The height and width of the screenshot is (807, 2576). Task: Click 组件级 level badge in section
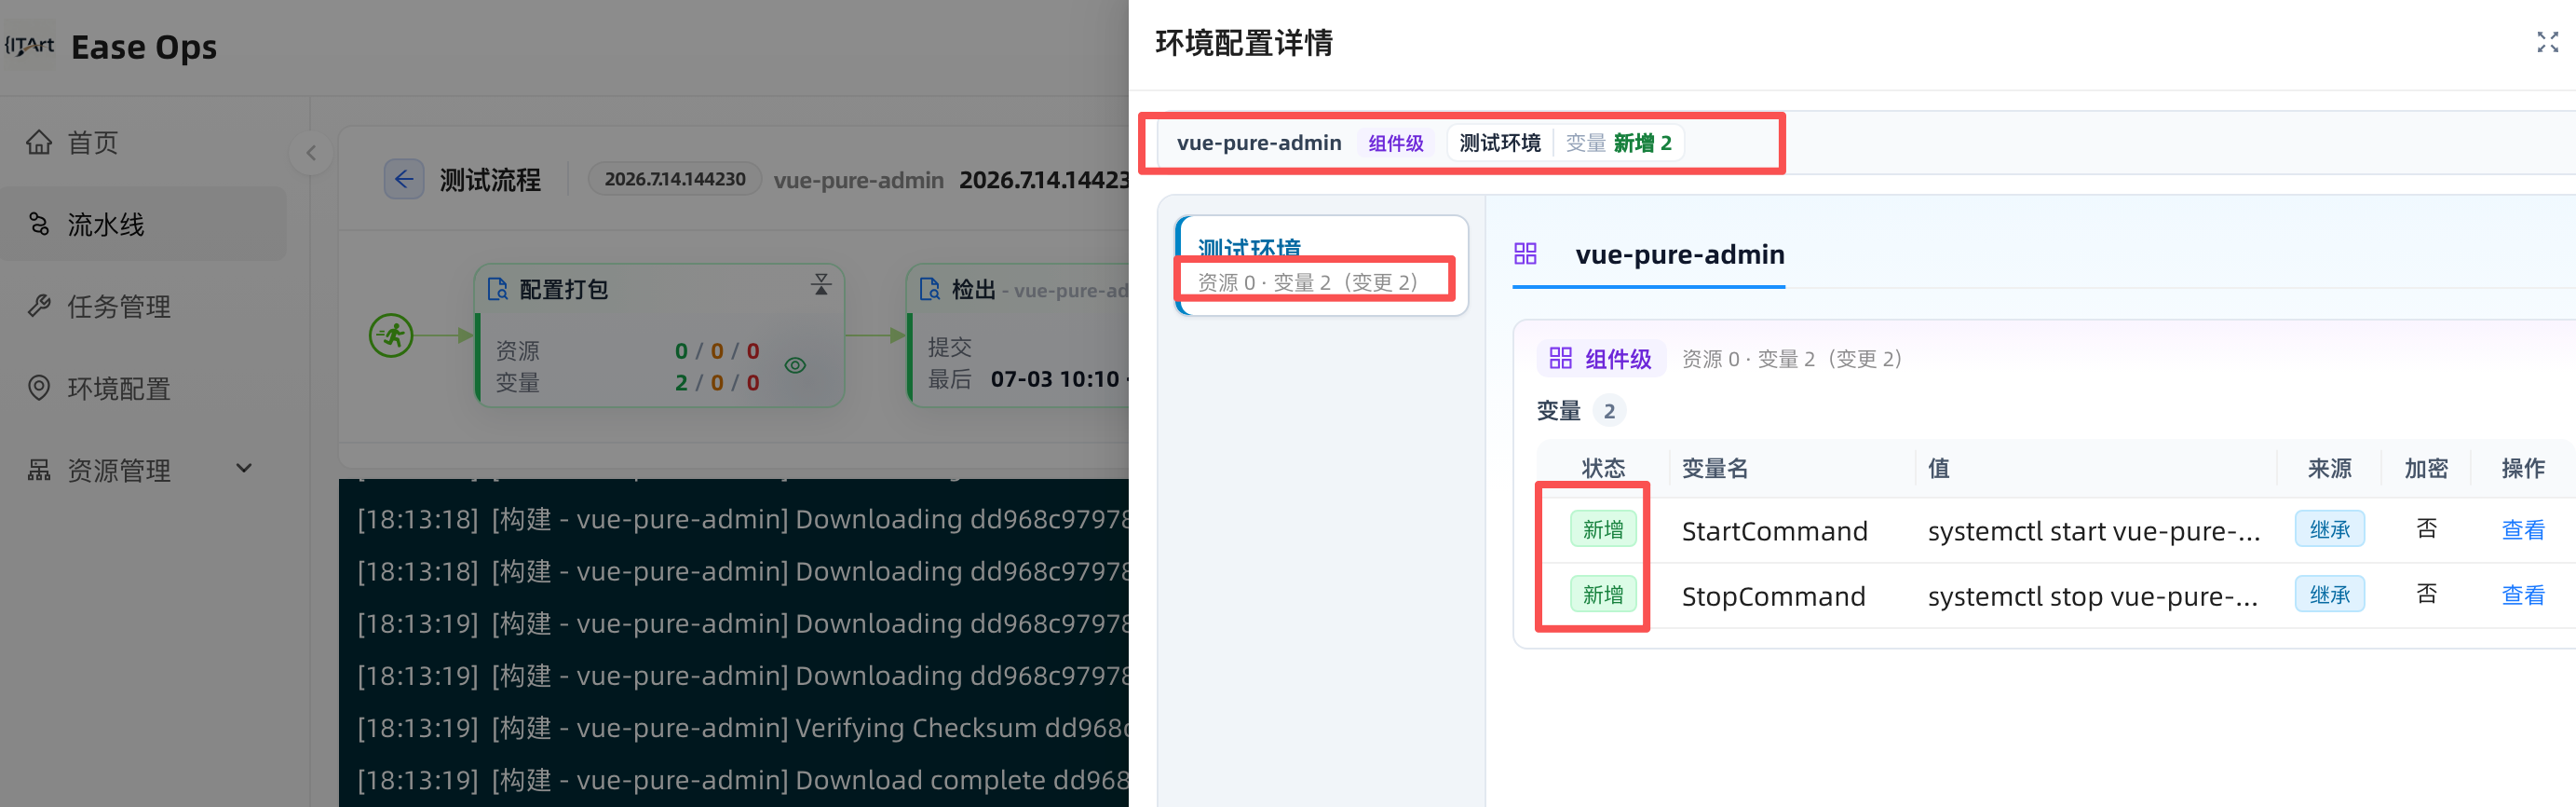pos(1601,359)
